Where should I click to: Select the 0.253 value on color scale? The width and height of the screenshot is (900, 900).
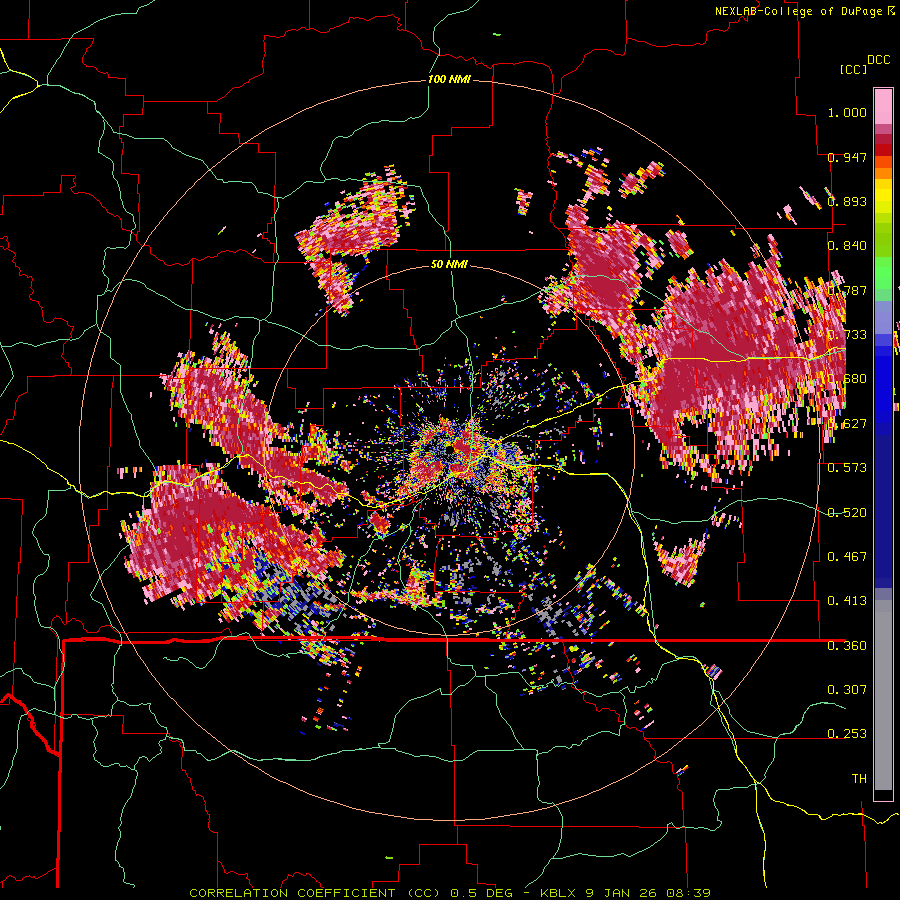click(847, 734)
